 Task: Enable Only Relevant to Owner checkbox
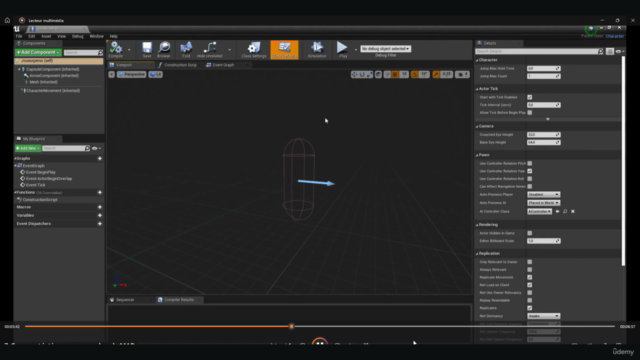[530, 262]
